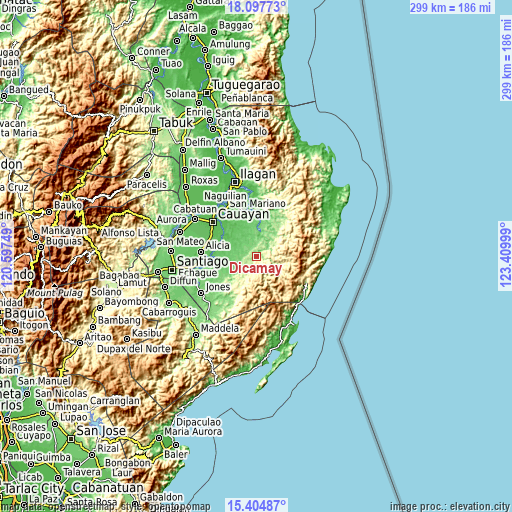Image resolution: width=512 pixels, height=512 pixels.
Task: Click the elevation.city image credit text
Action: click(x=450, y=507)
